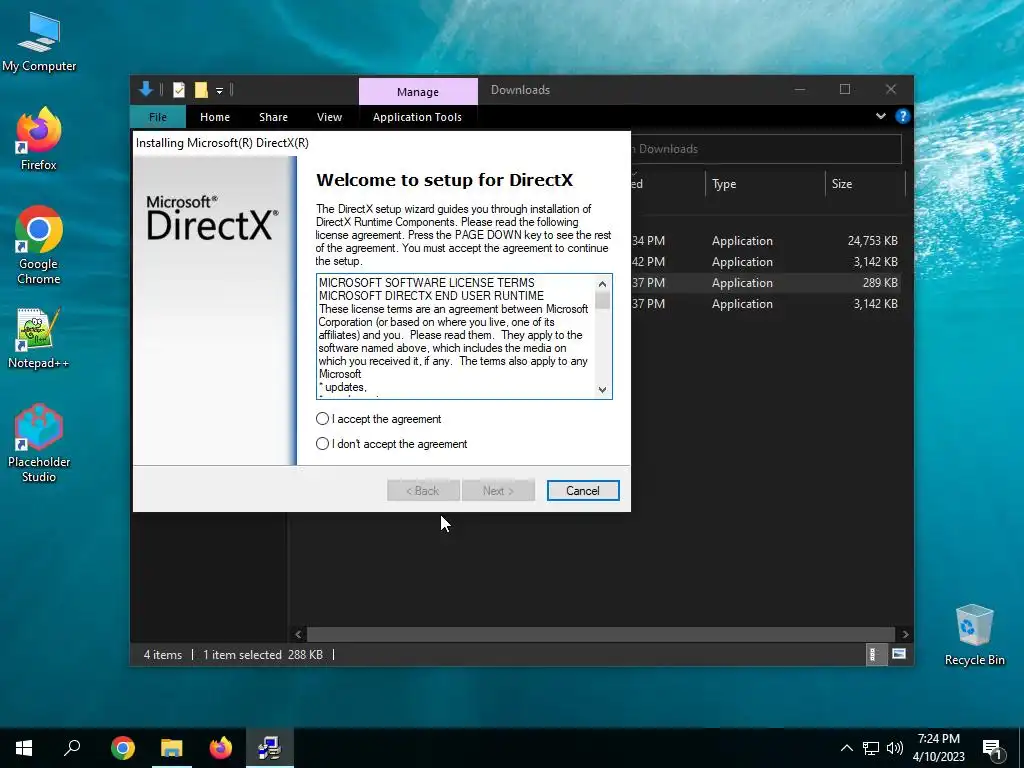Open Application Tools ribbon tab
Image resolution: width=1024 pixels, height=768 pixels.
[417, 117]
